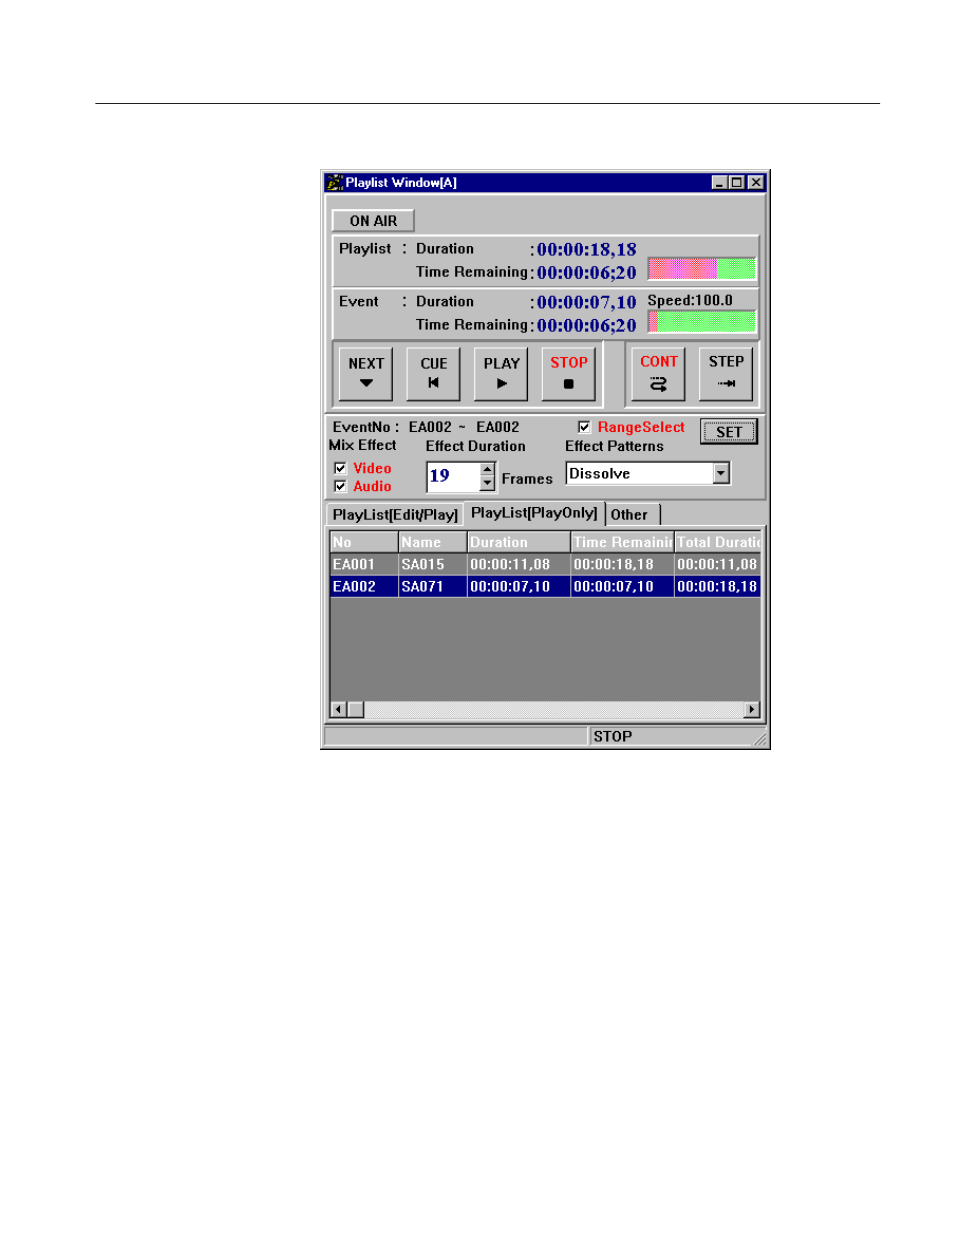Viewport: 954px width, 1235px height.
Task: Click the Duration column header
Action: coord(519,542)
